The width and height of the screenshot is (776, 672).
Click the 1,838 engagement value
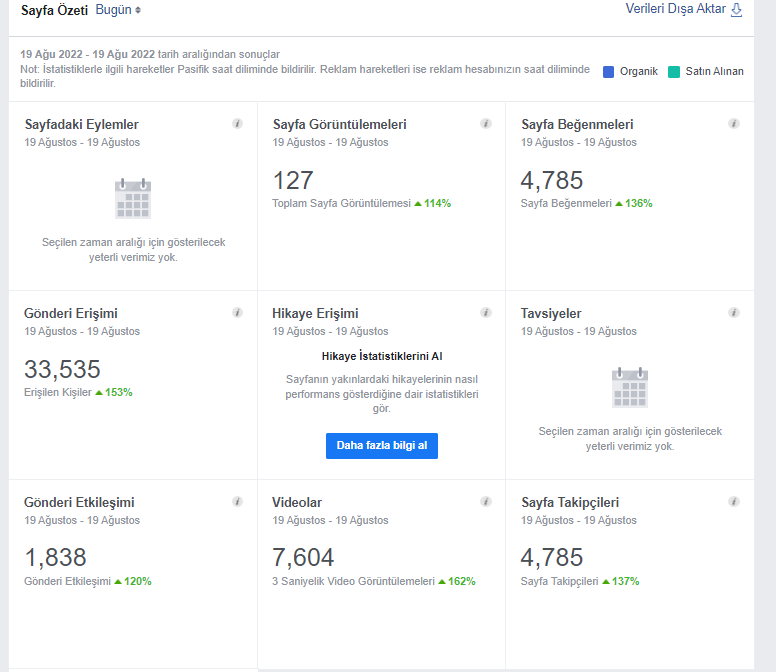coord(55,558)
